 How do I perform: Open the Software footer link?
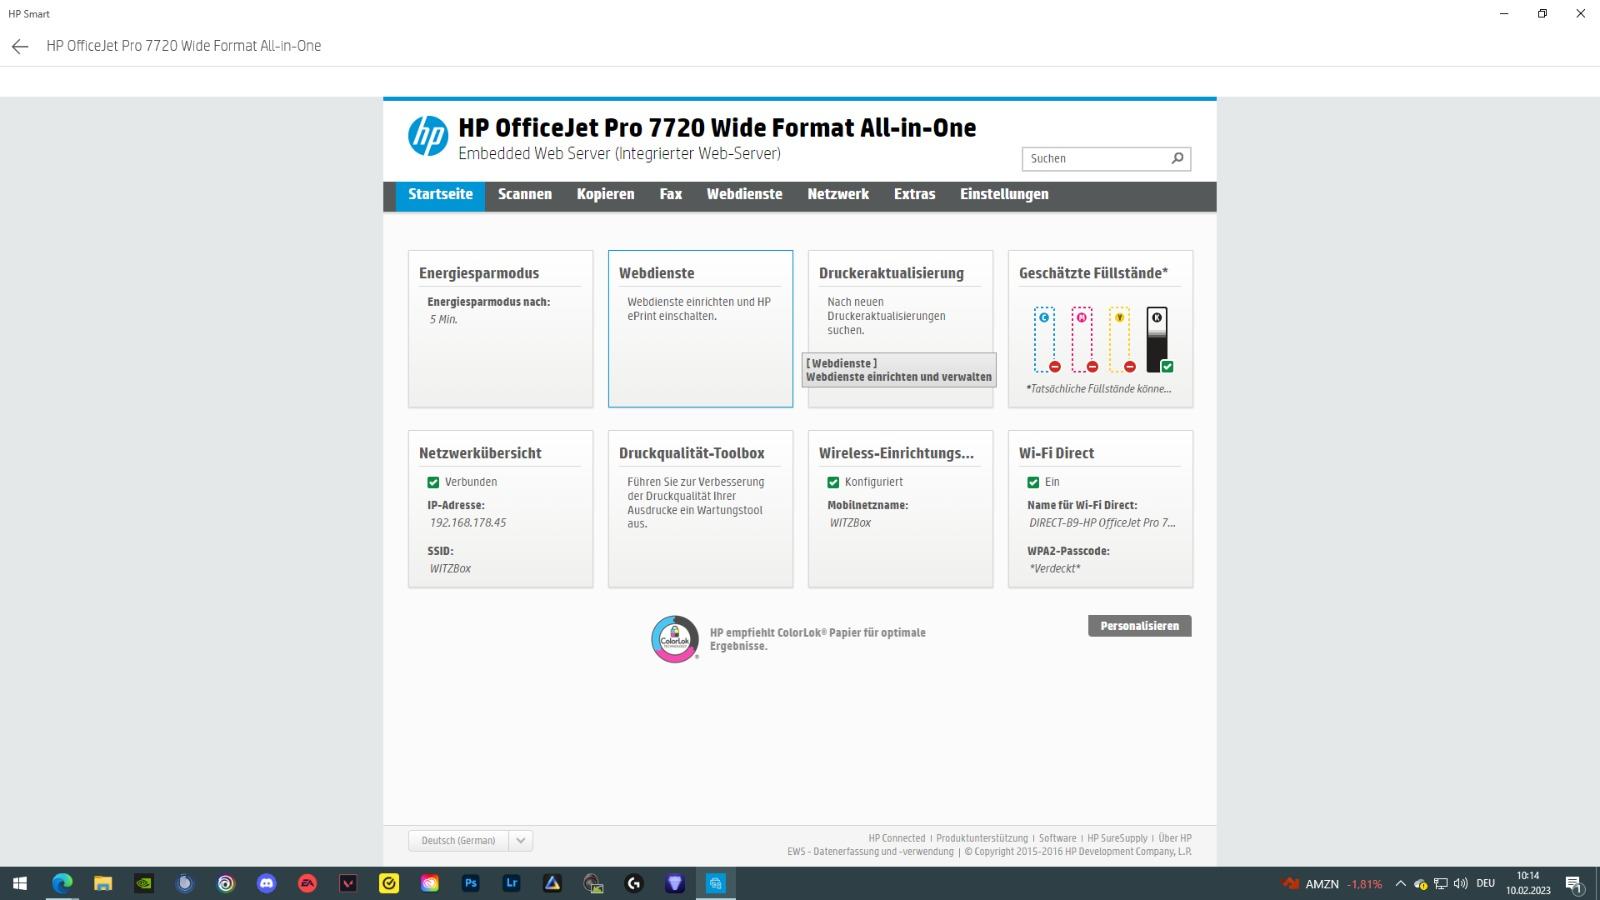(x=1058, y=838)
